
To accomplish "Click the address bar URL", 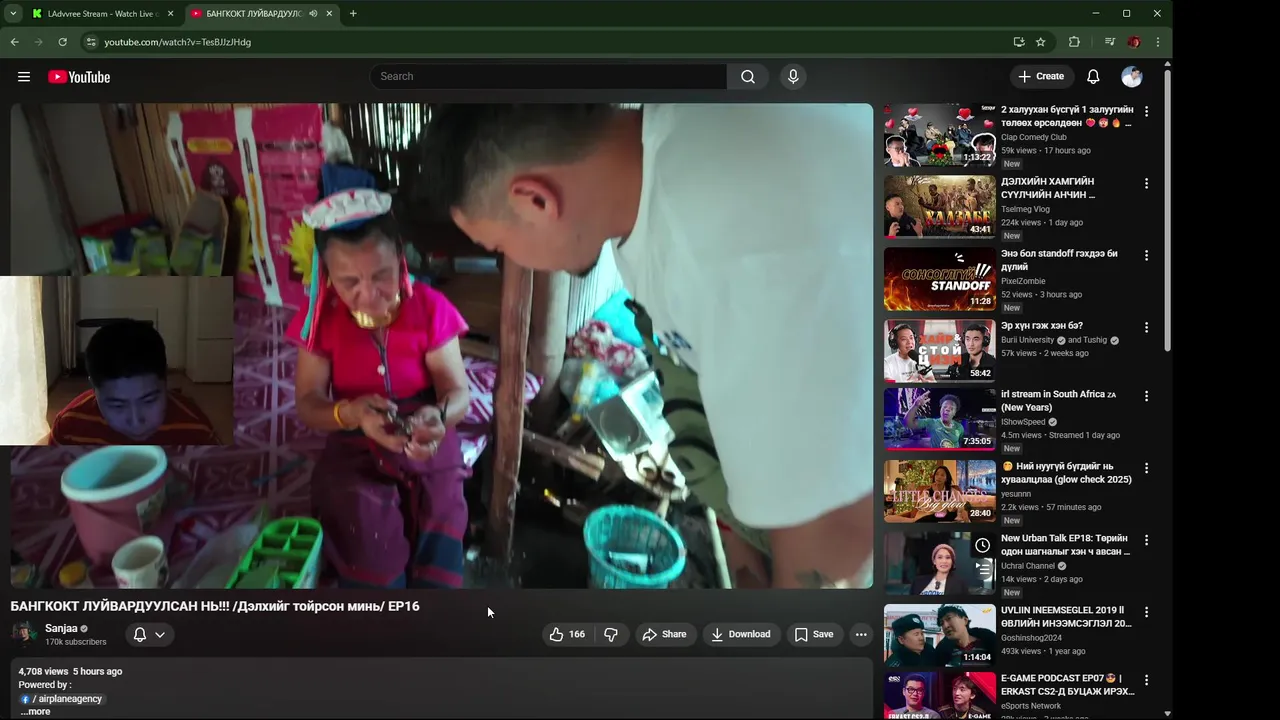I will pos(177,42).
